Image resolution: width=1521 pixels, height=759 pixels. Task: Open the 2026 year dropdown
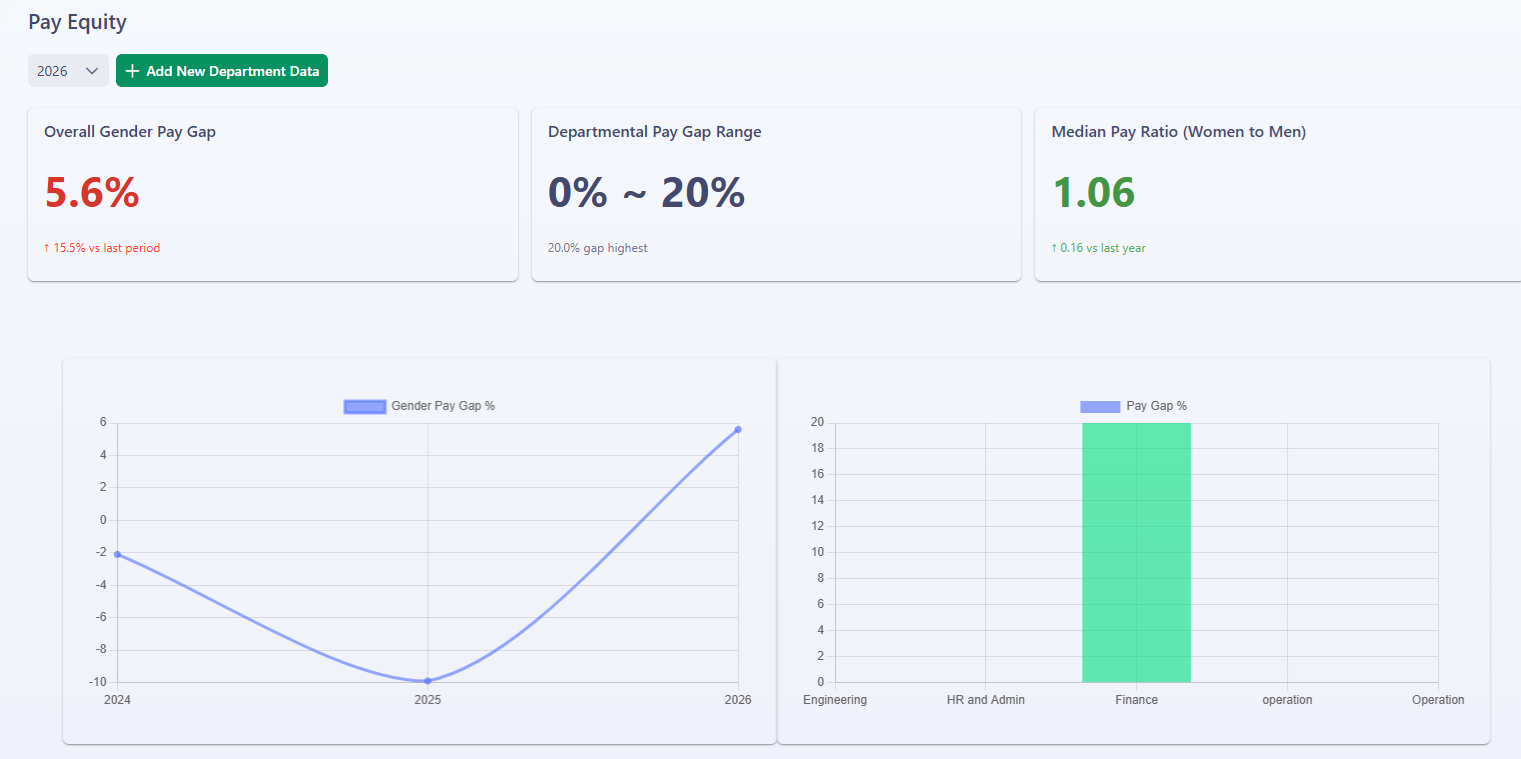click(x=68, y=71)
